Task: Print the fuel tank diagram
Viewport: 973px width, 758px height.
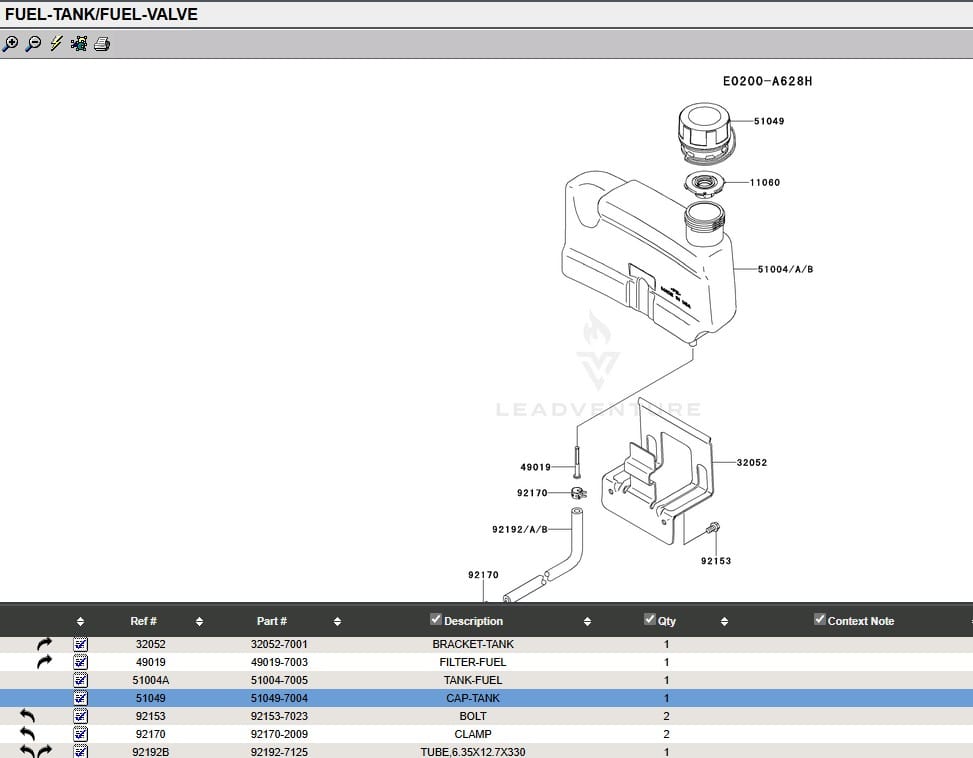Action: tap(102, 44)
